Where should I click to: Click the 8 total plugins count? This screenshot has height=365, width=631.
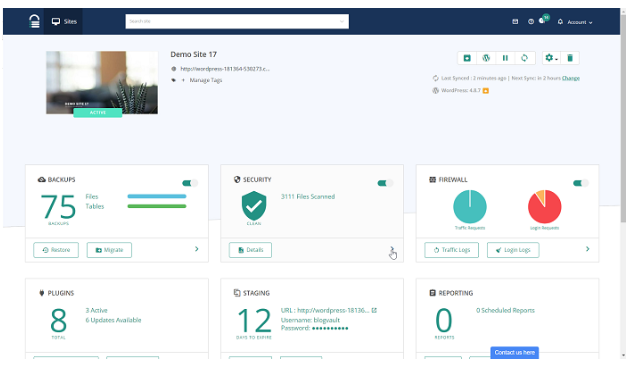coord(59,320)
